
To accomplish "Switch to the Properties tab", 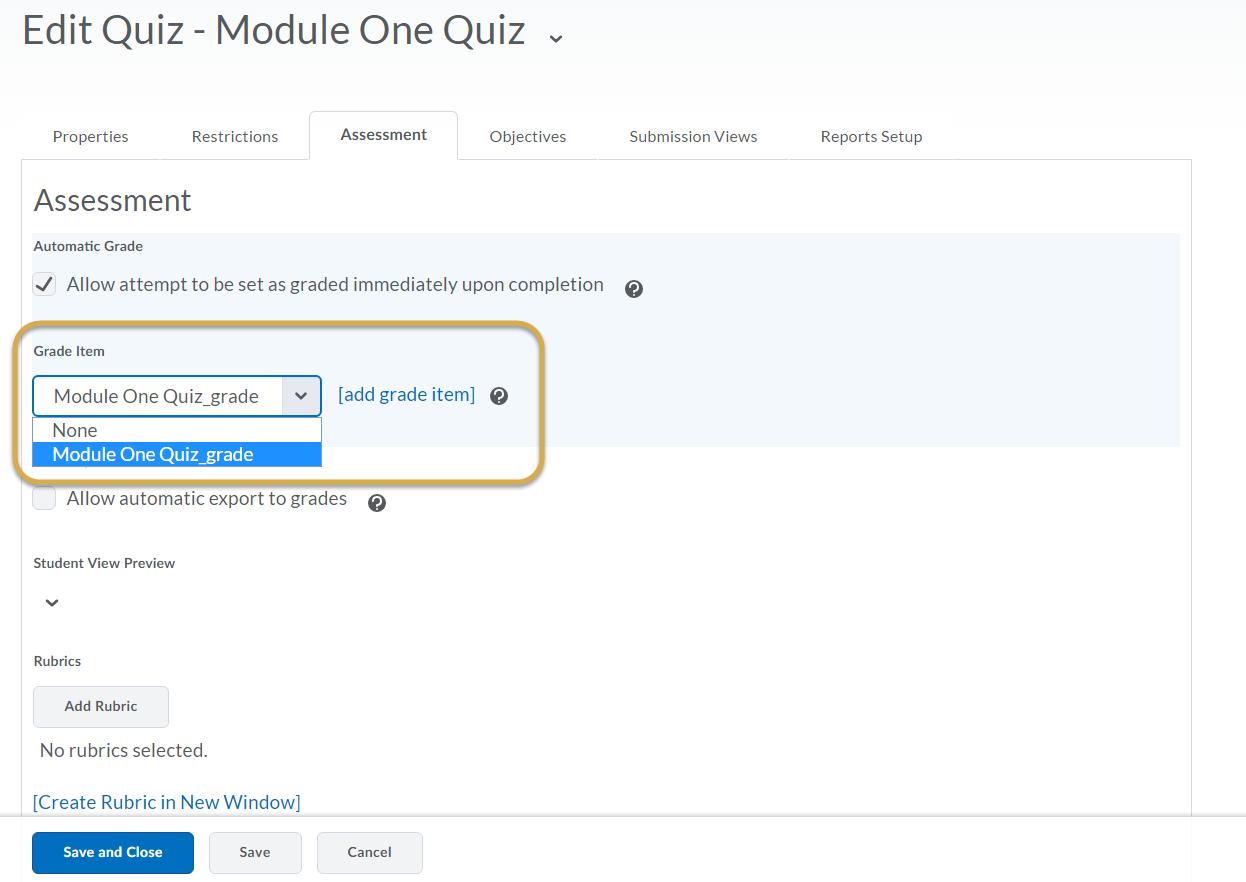I will tap(91, 137).
